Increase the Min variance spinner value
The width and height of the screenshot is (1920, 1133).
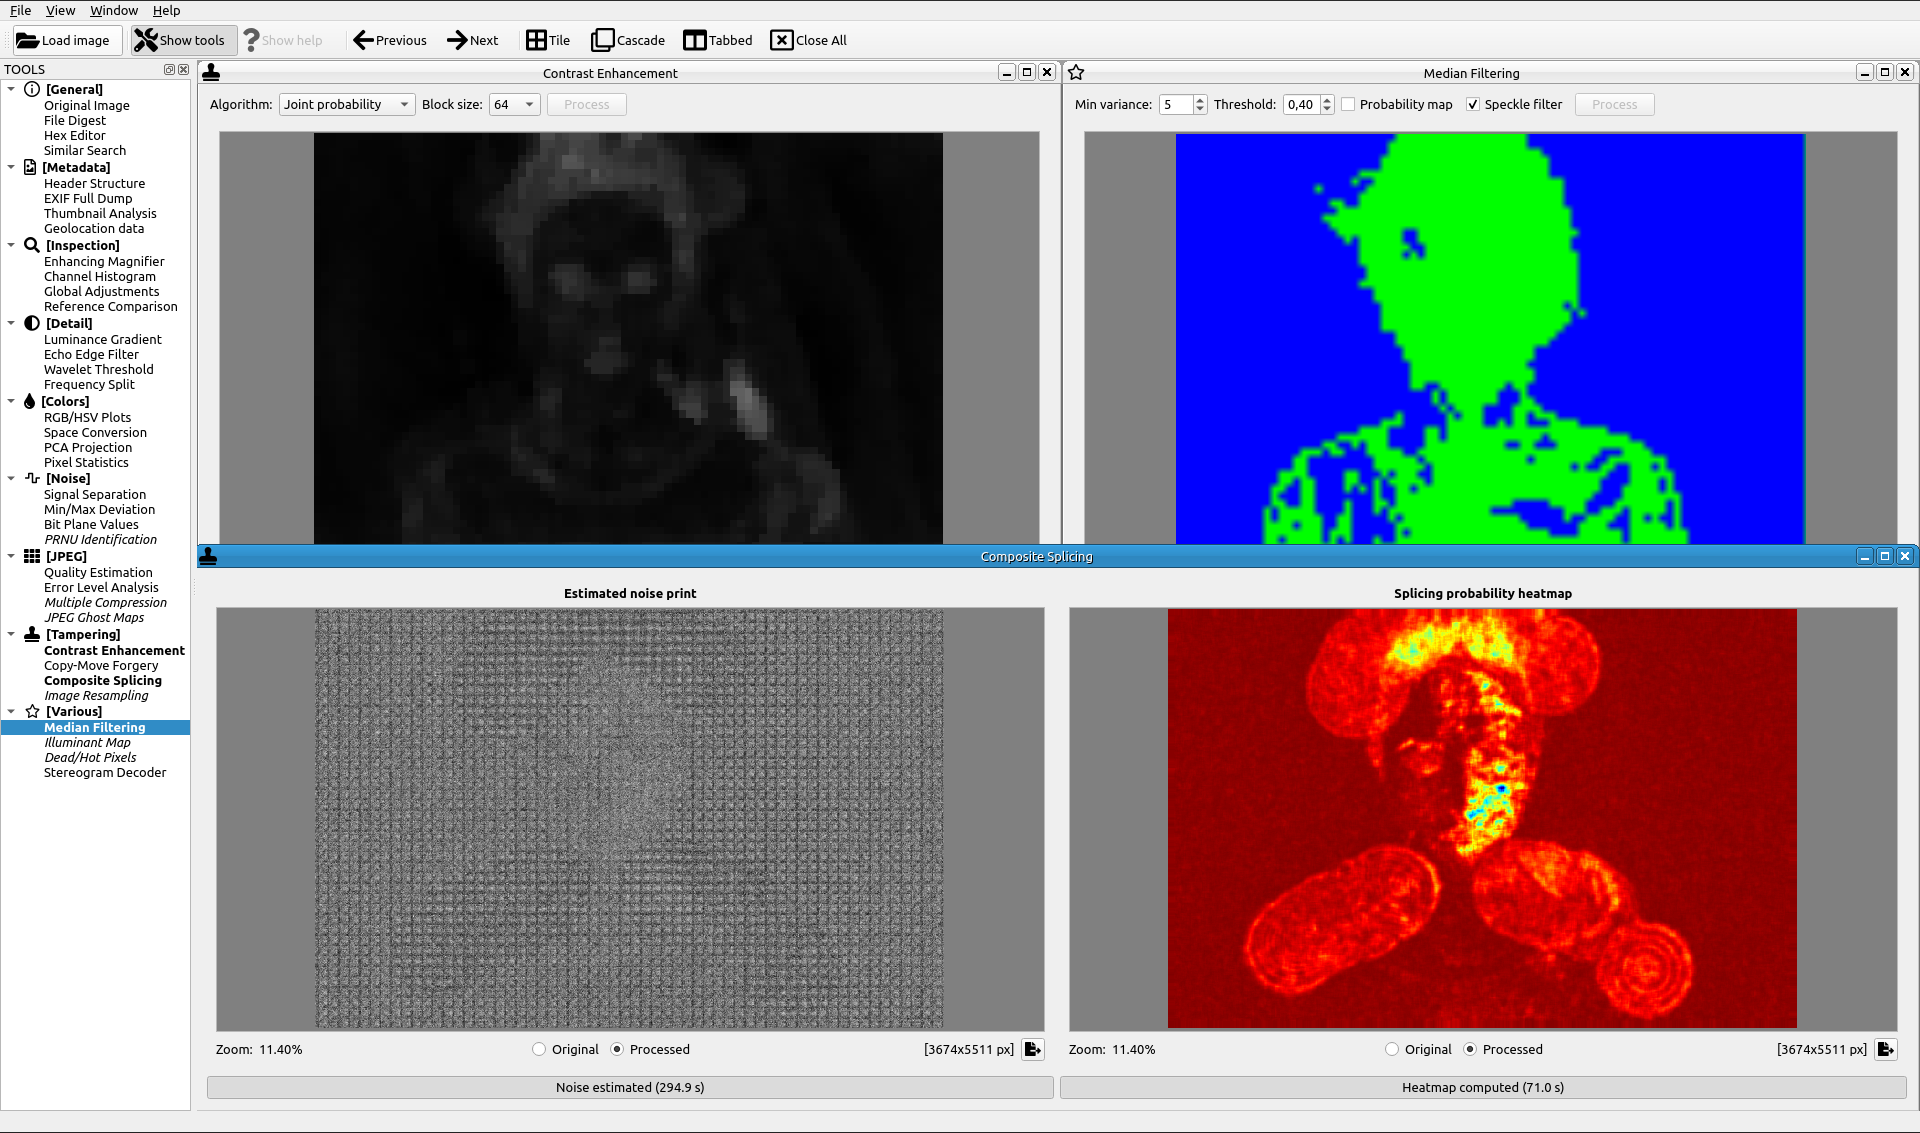pos(1200,100)
